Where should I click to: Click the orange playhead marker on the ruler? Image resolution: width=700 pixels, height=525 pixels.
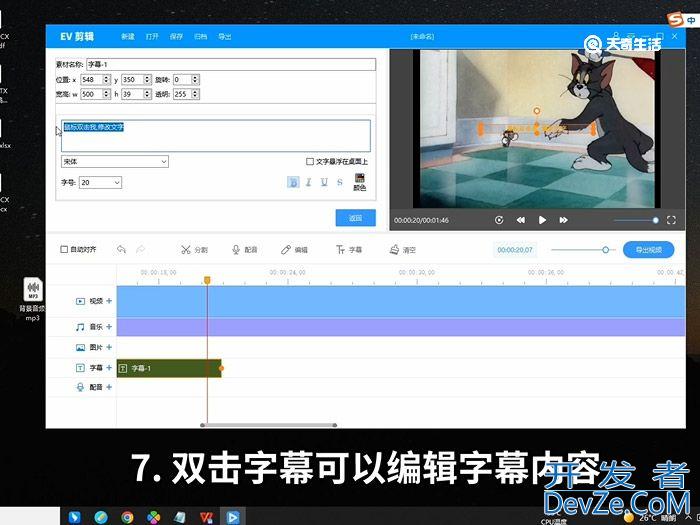(207, 280)
